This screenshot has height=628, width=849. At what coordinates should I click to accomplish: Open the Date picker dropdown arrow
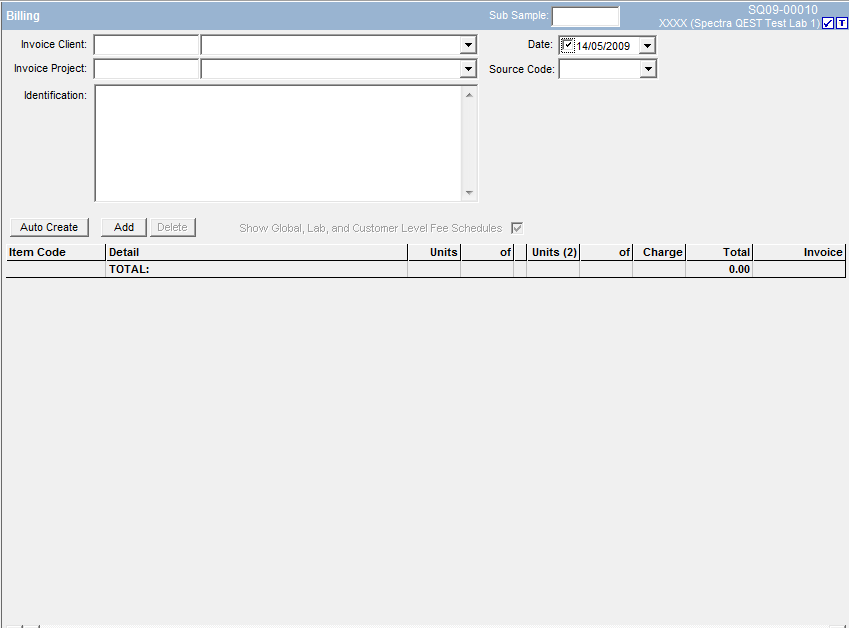tap(647, 45)
